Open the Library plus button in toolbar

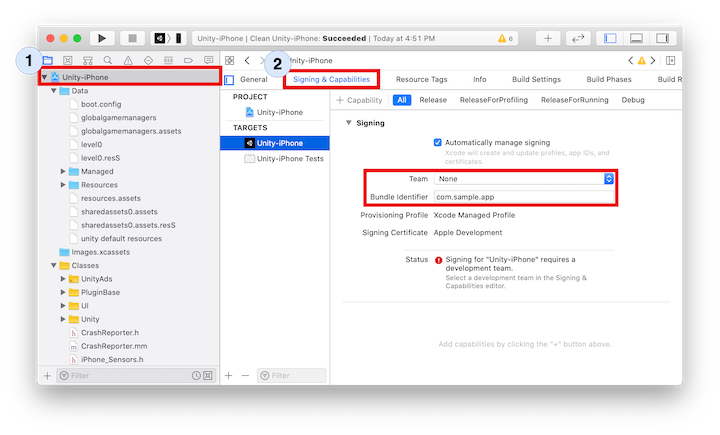548,38
